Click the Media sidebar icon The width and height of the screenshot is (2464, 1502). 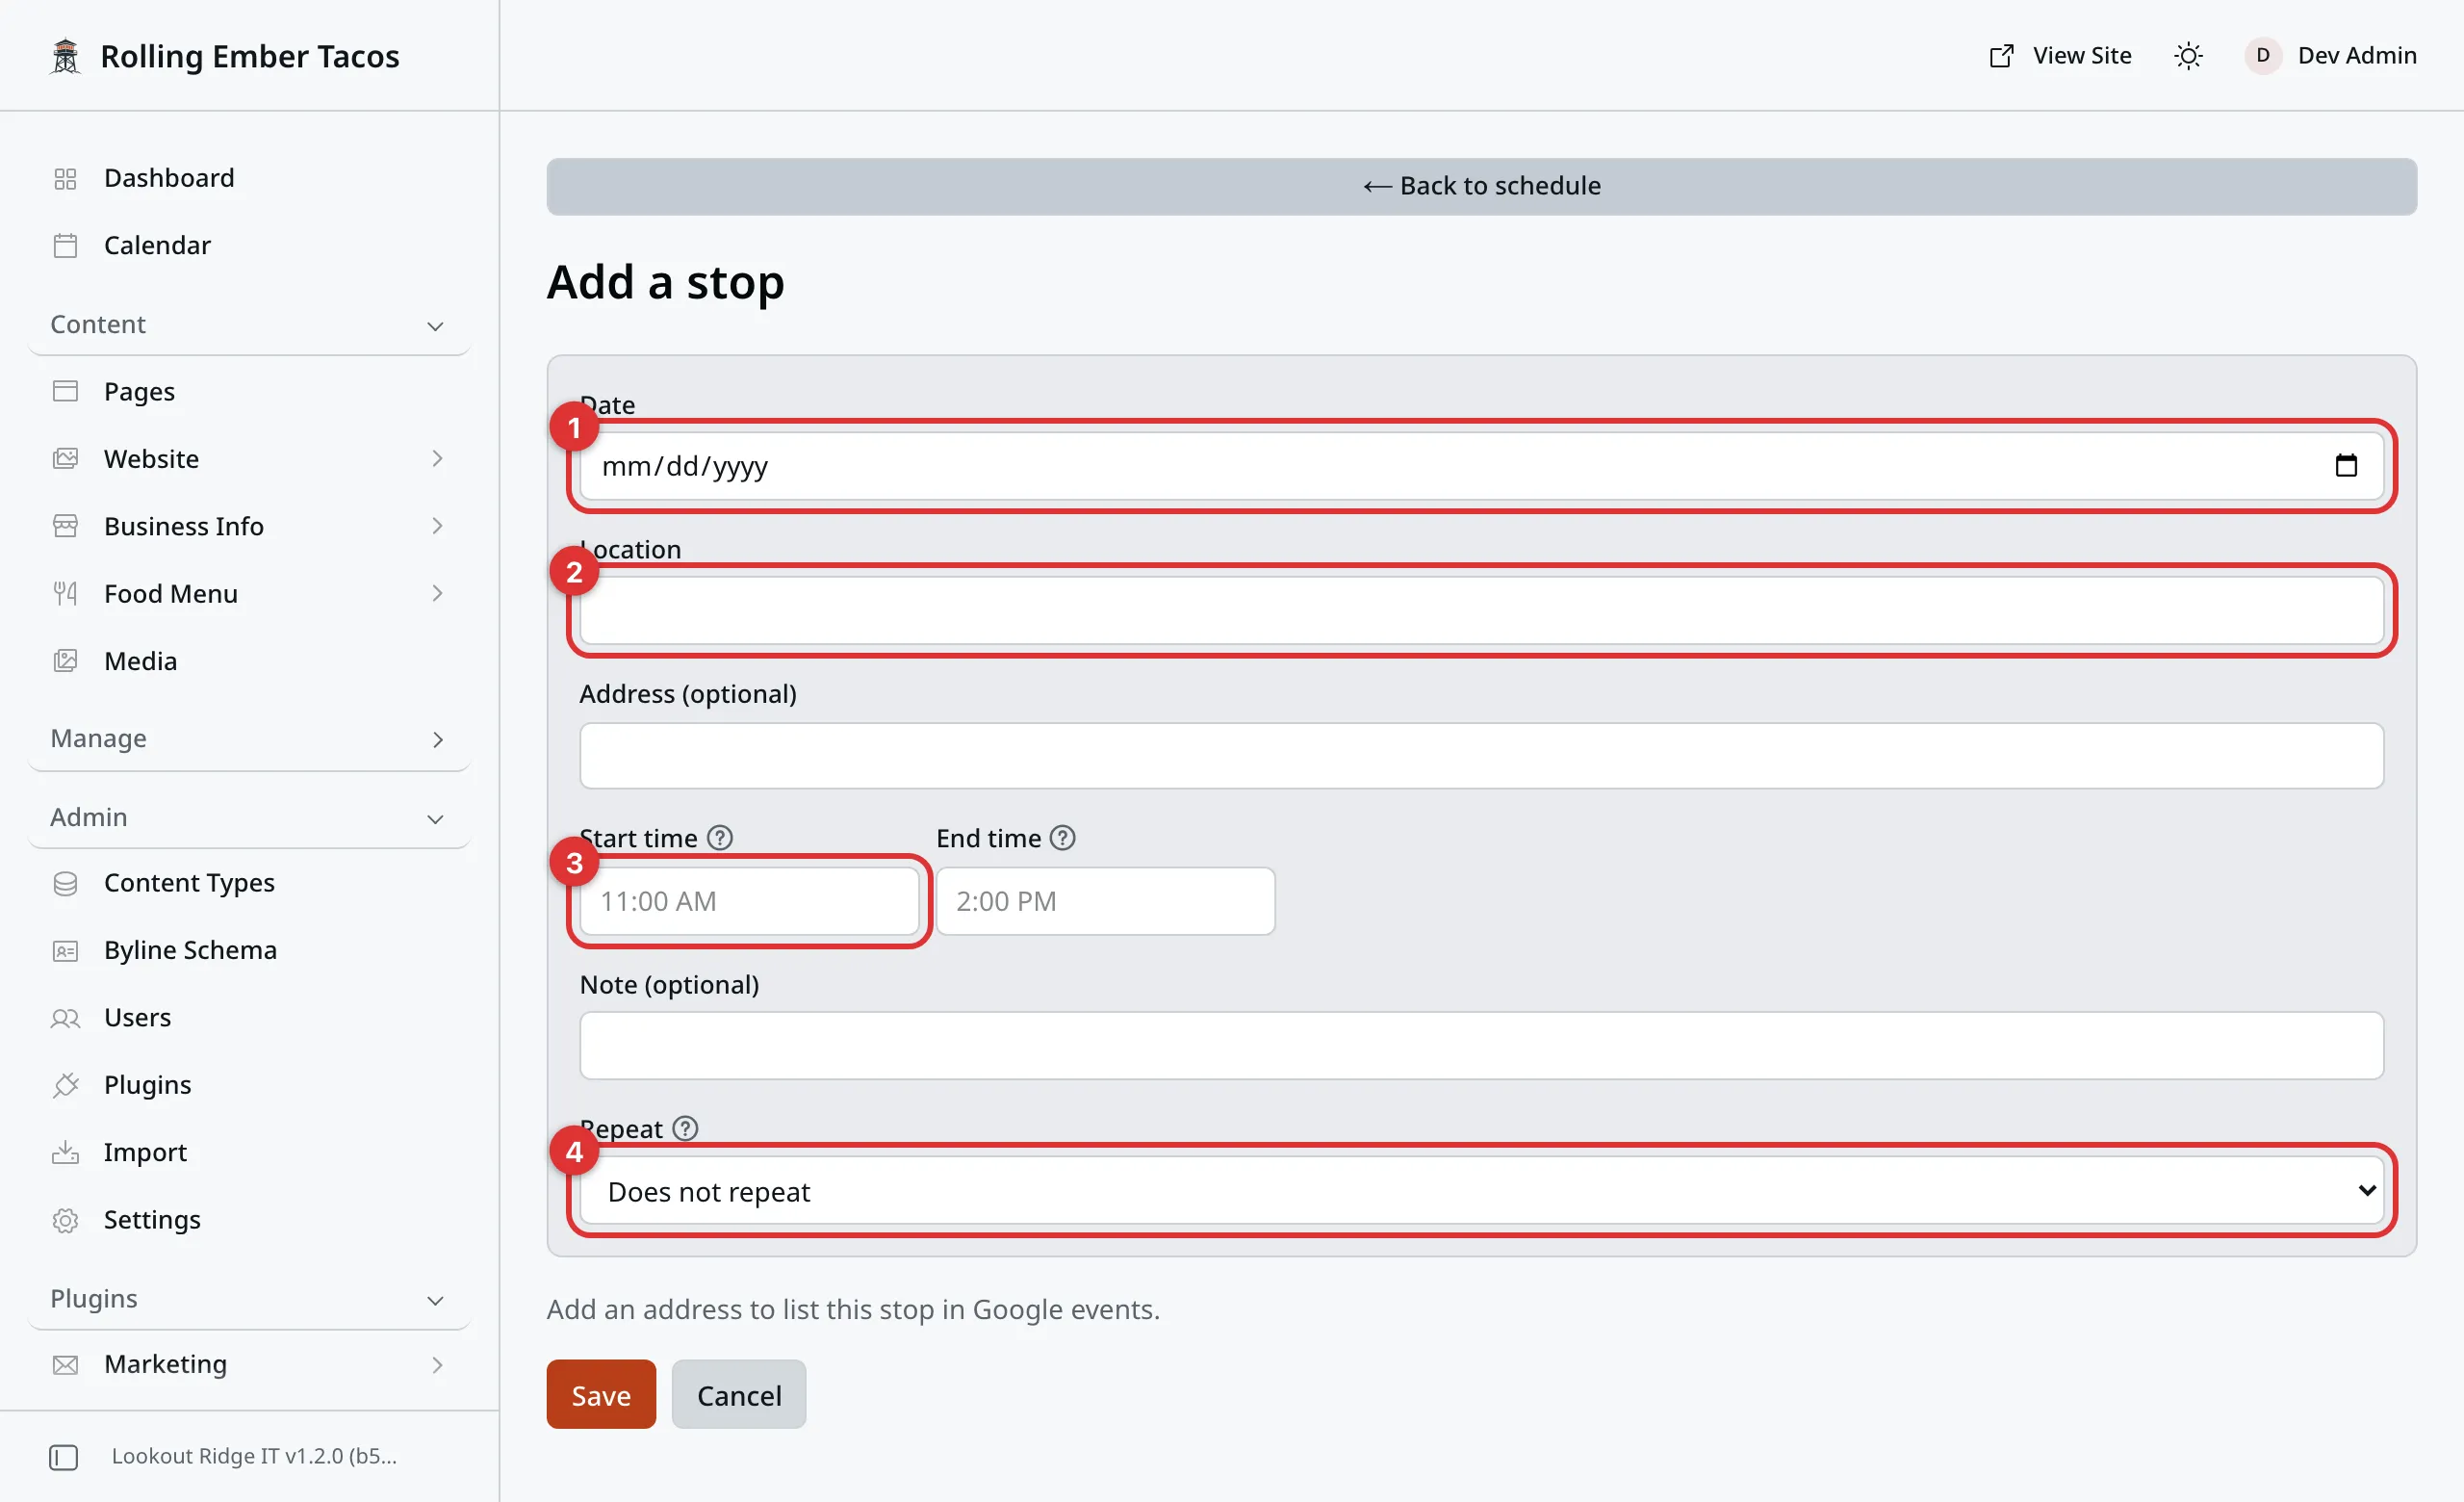(65, 661)
